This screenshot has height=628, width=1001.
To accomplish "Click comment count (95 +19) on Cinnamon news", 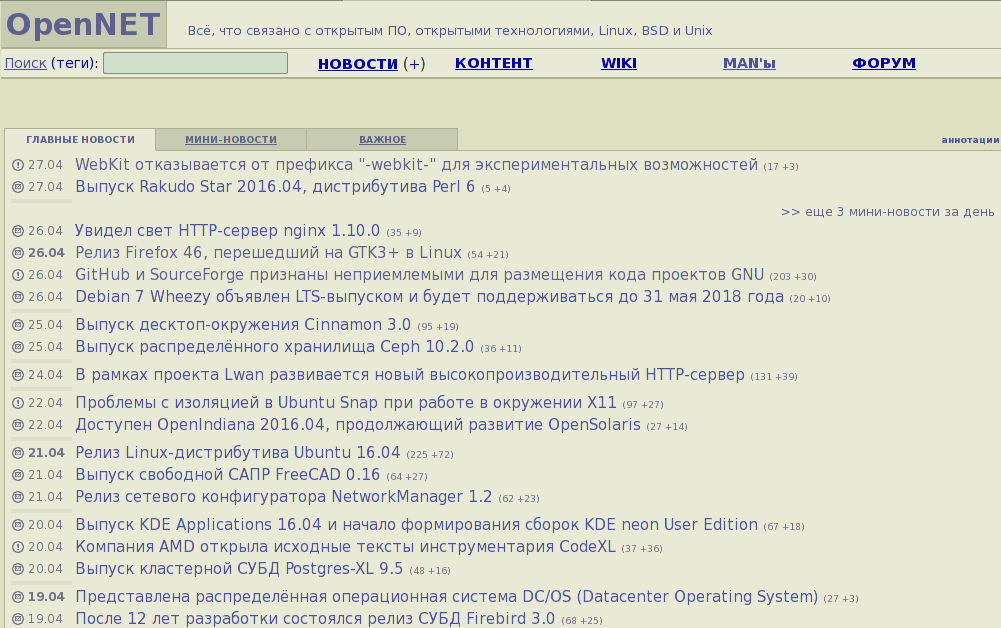I will tap(438, 327).
